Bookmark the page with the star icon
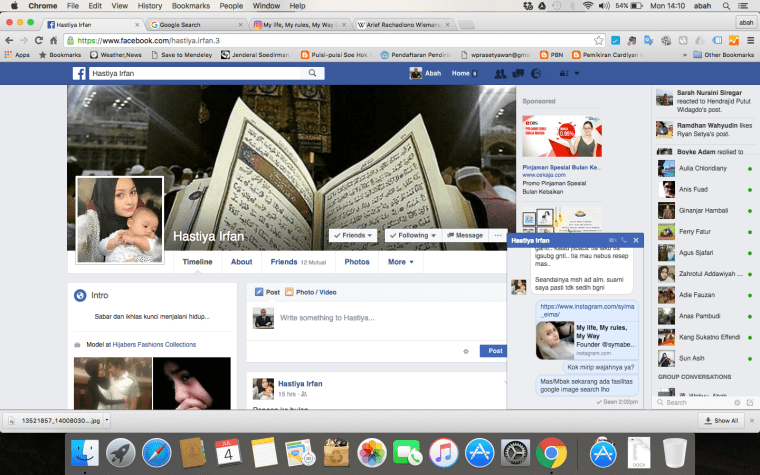The image size is (760, 475). 598,40
